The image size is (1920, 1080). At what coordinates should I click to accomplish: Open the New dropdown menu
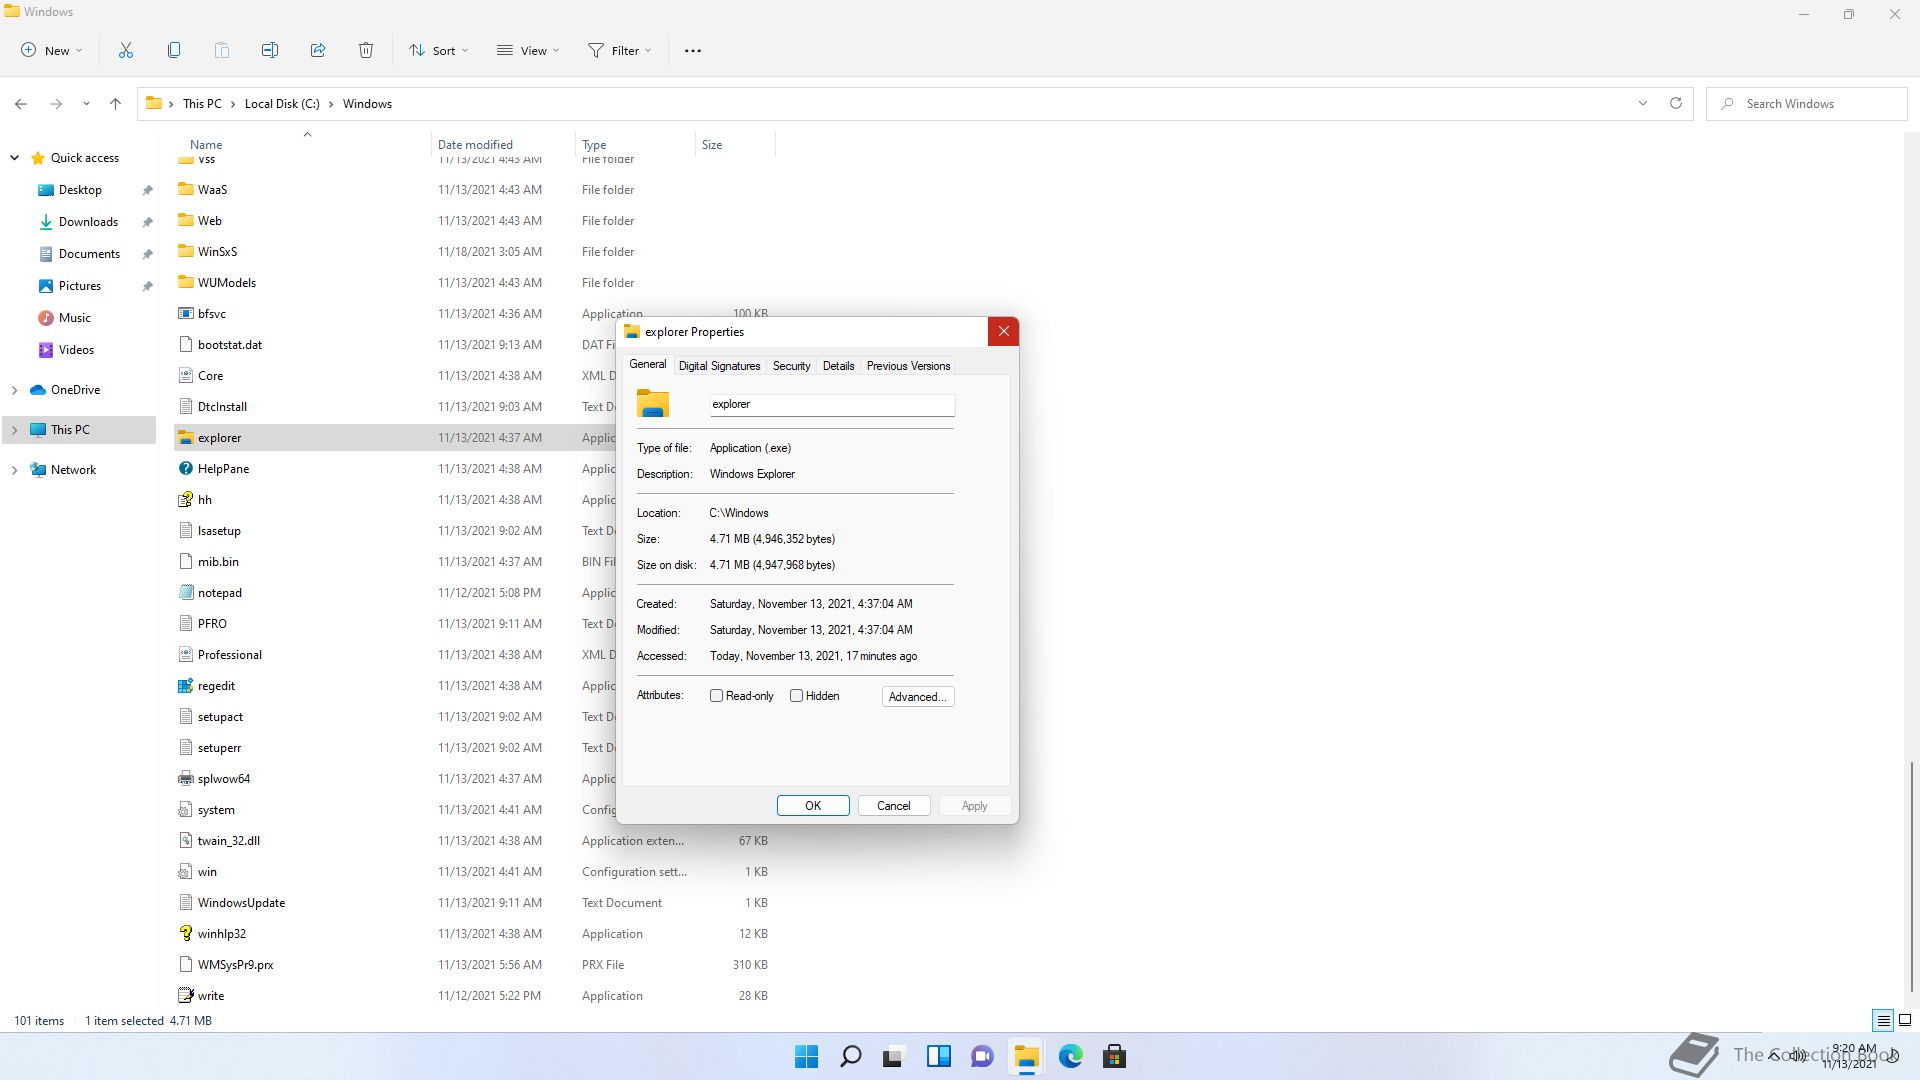tap(52, 51)
